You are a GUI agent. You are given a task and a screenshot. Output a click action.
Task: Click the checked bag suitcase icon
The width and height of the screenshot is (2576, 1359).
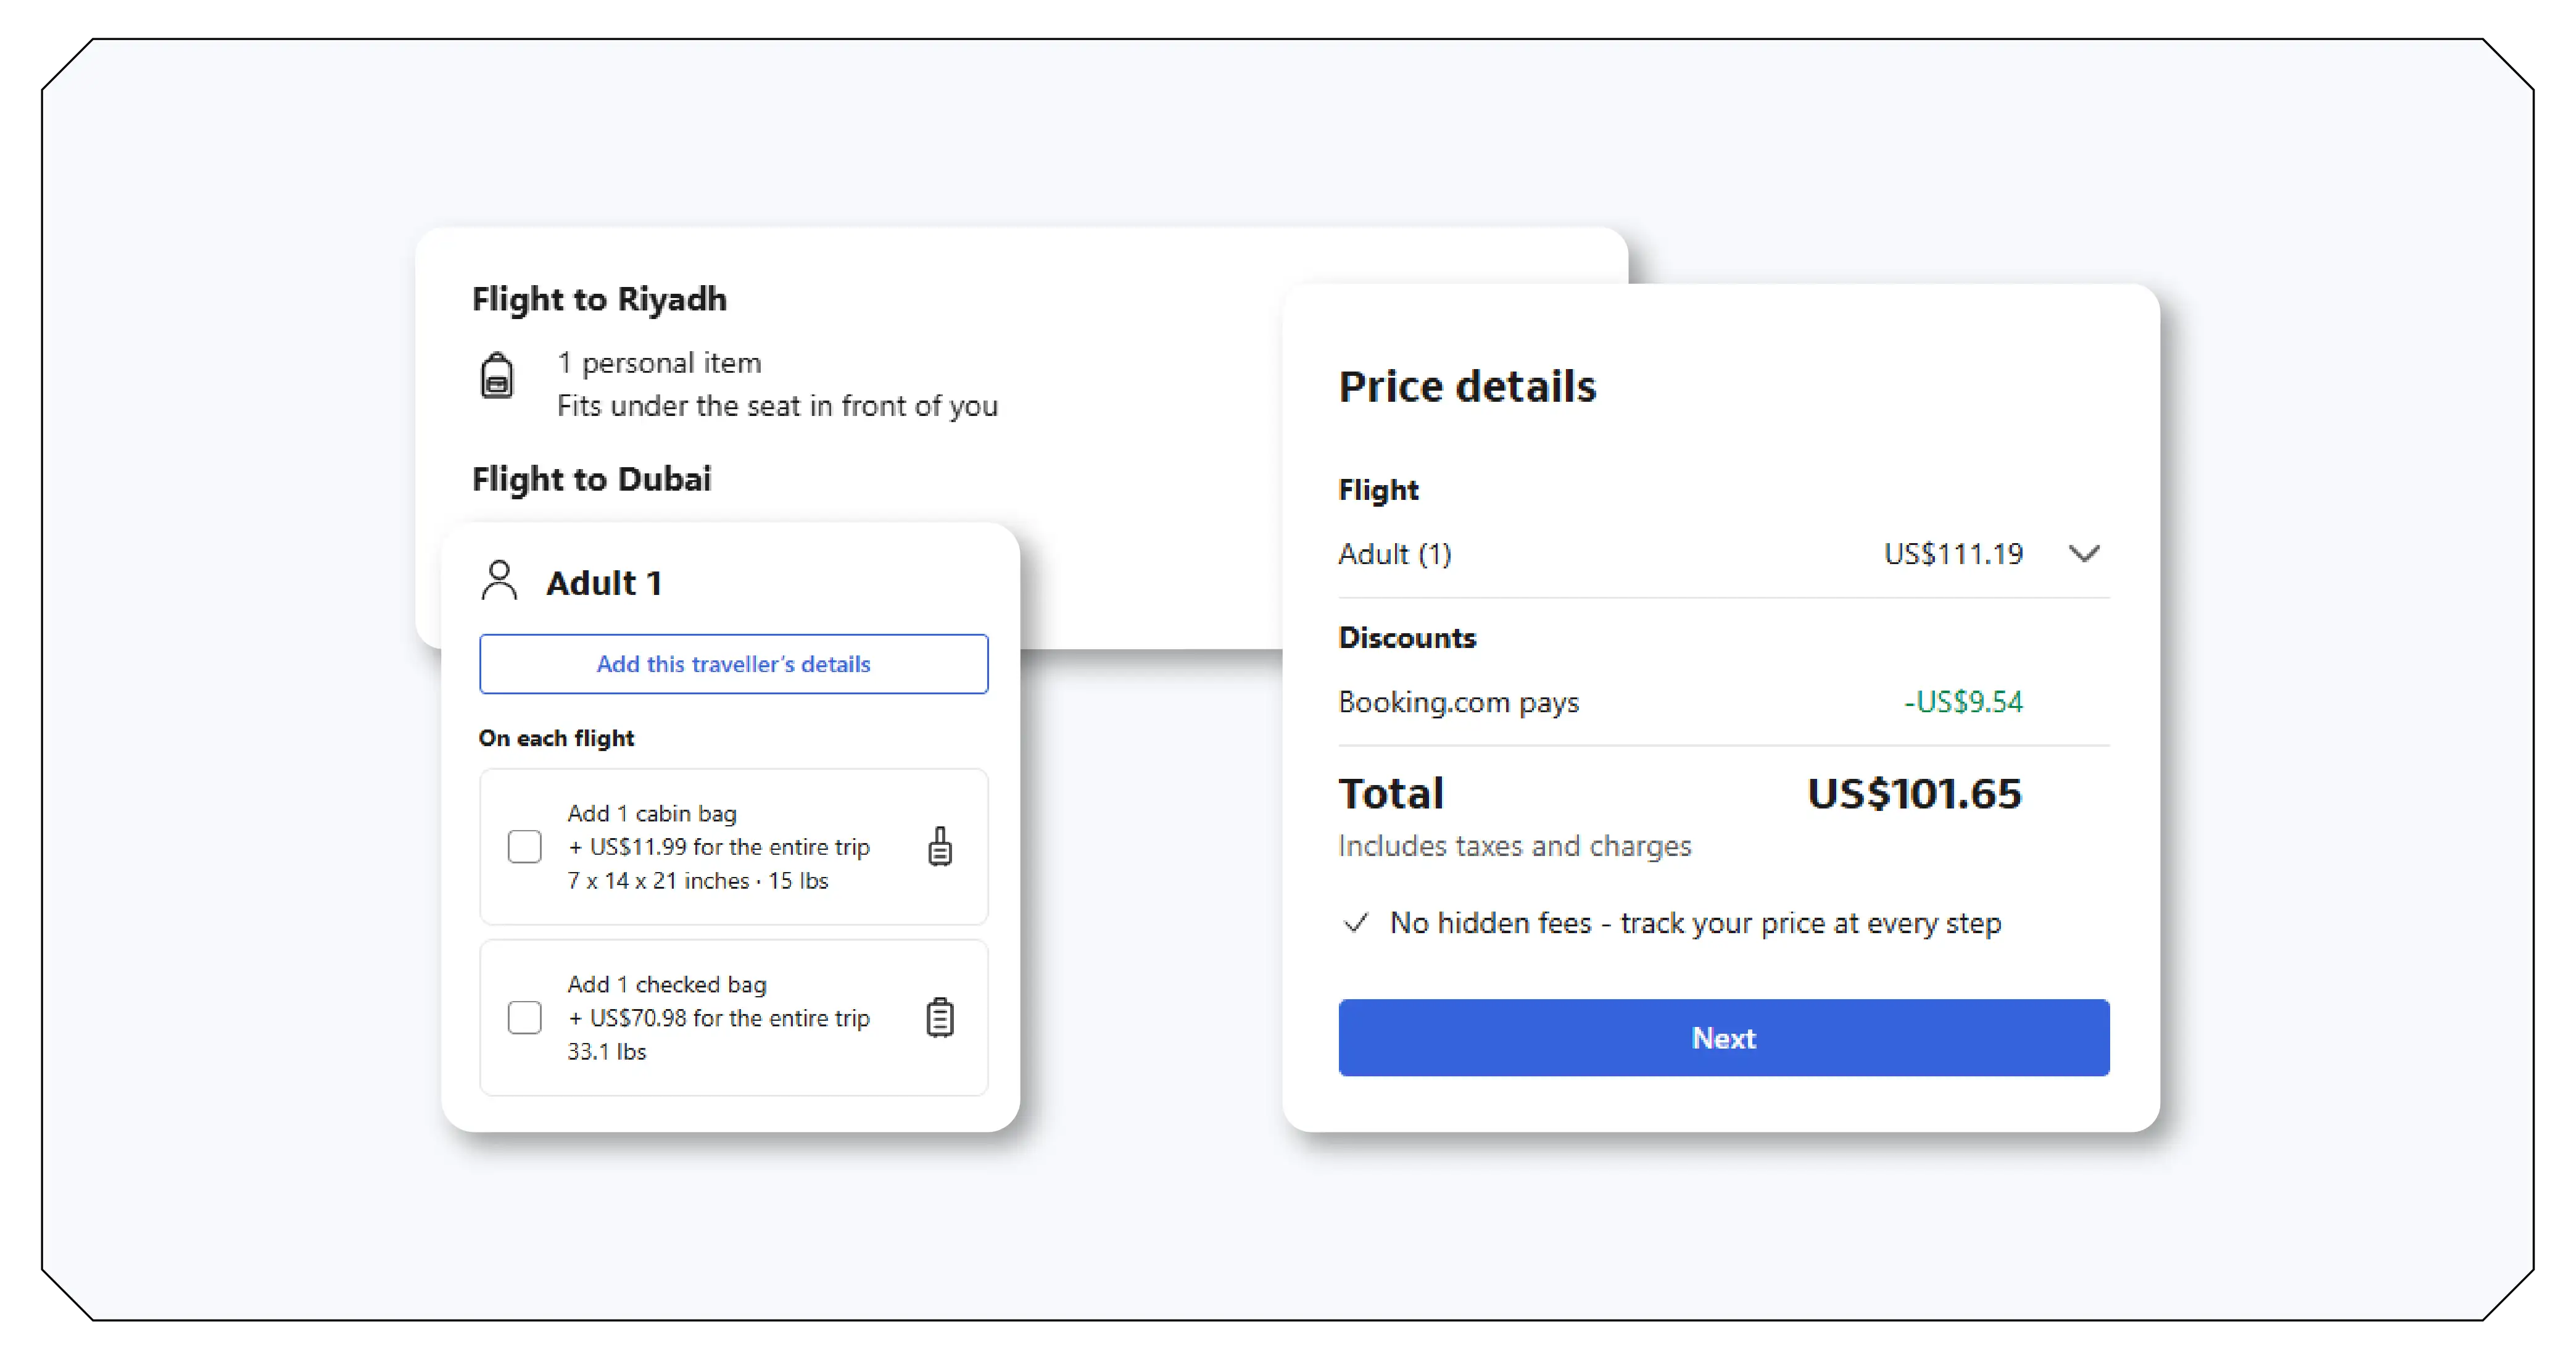(x=939, y=1017)
